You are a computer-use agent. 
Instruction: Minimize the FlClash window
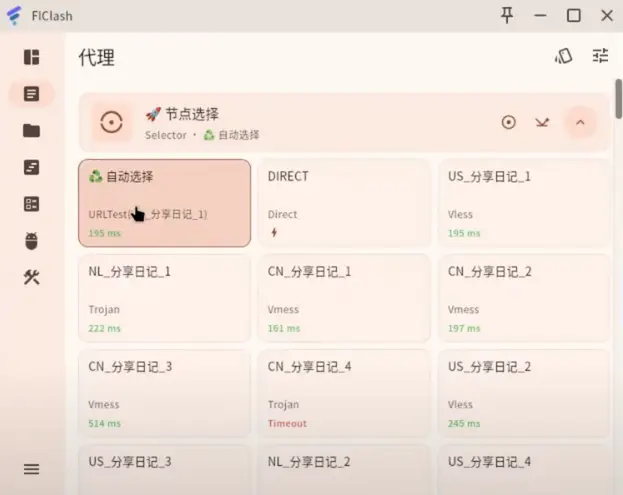pos(540,15)
